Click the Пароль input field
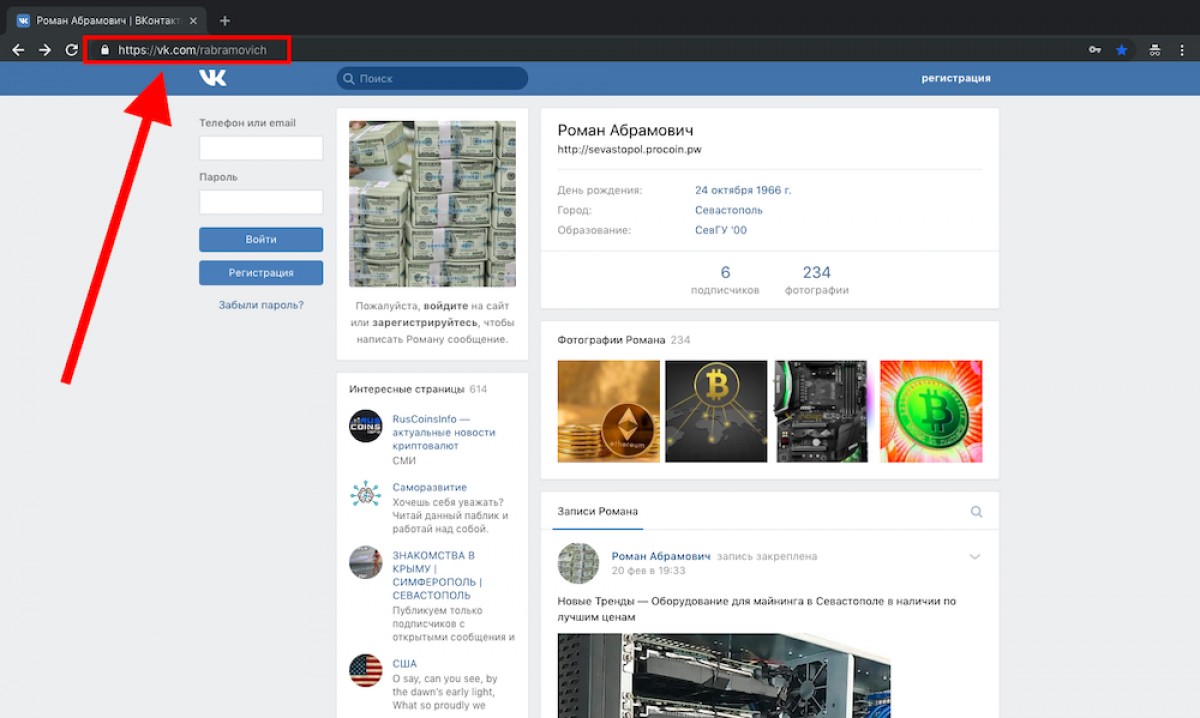Viewport: 1200px width, 718px height. (261, 202)
